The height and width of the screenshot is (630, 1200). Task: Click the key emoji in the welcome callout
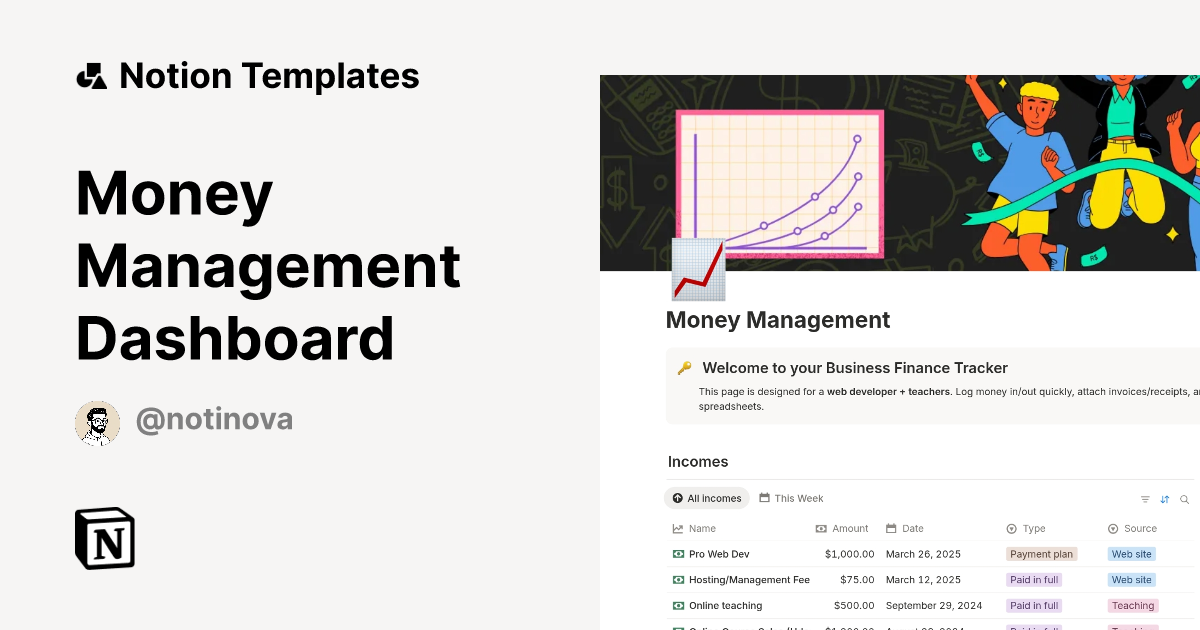click(683, 367)
